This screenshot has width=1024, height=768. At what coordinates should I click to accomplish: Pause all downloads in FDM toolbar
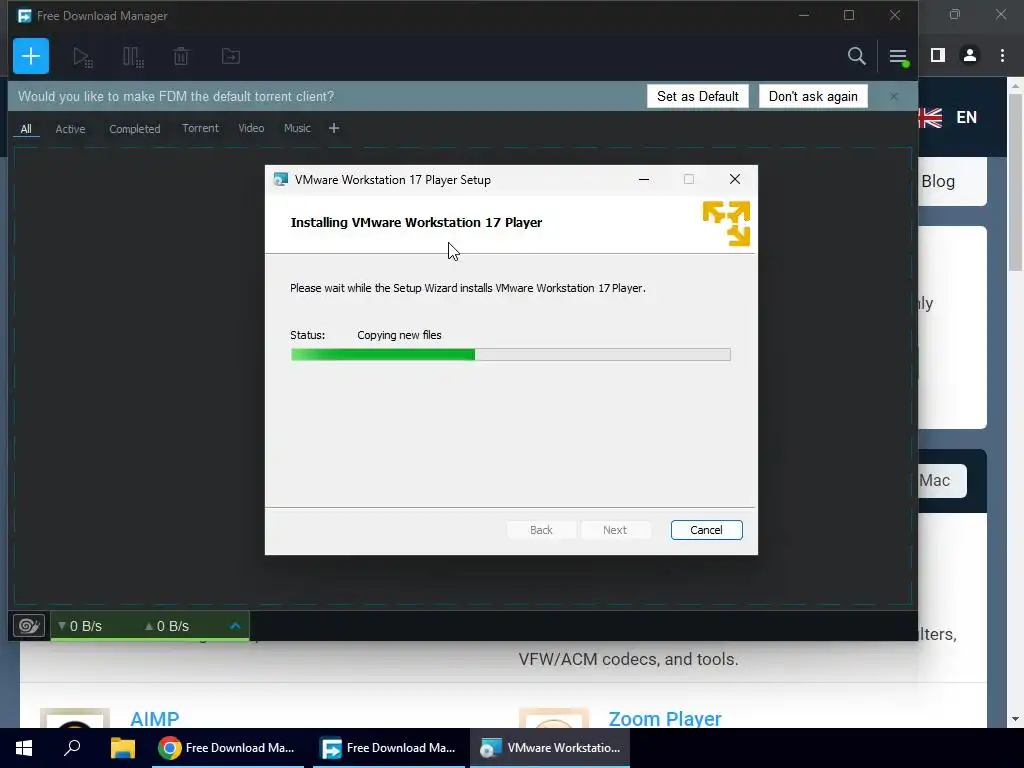pyautogui.click(x=133, y=57)
